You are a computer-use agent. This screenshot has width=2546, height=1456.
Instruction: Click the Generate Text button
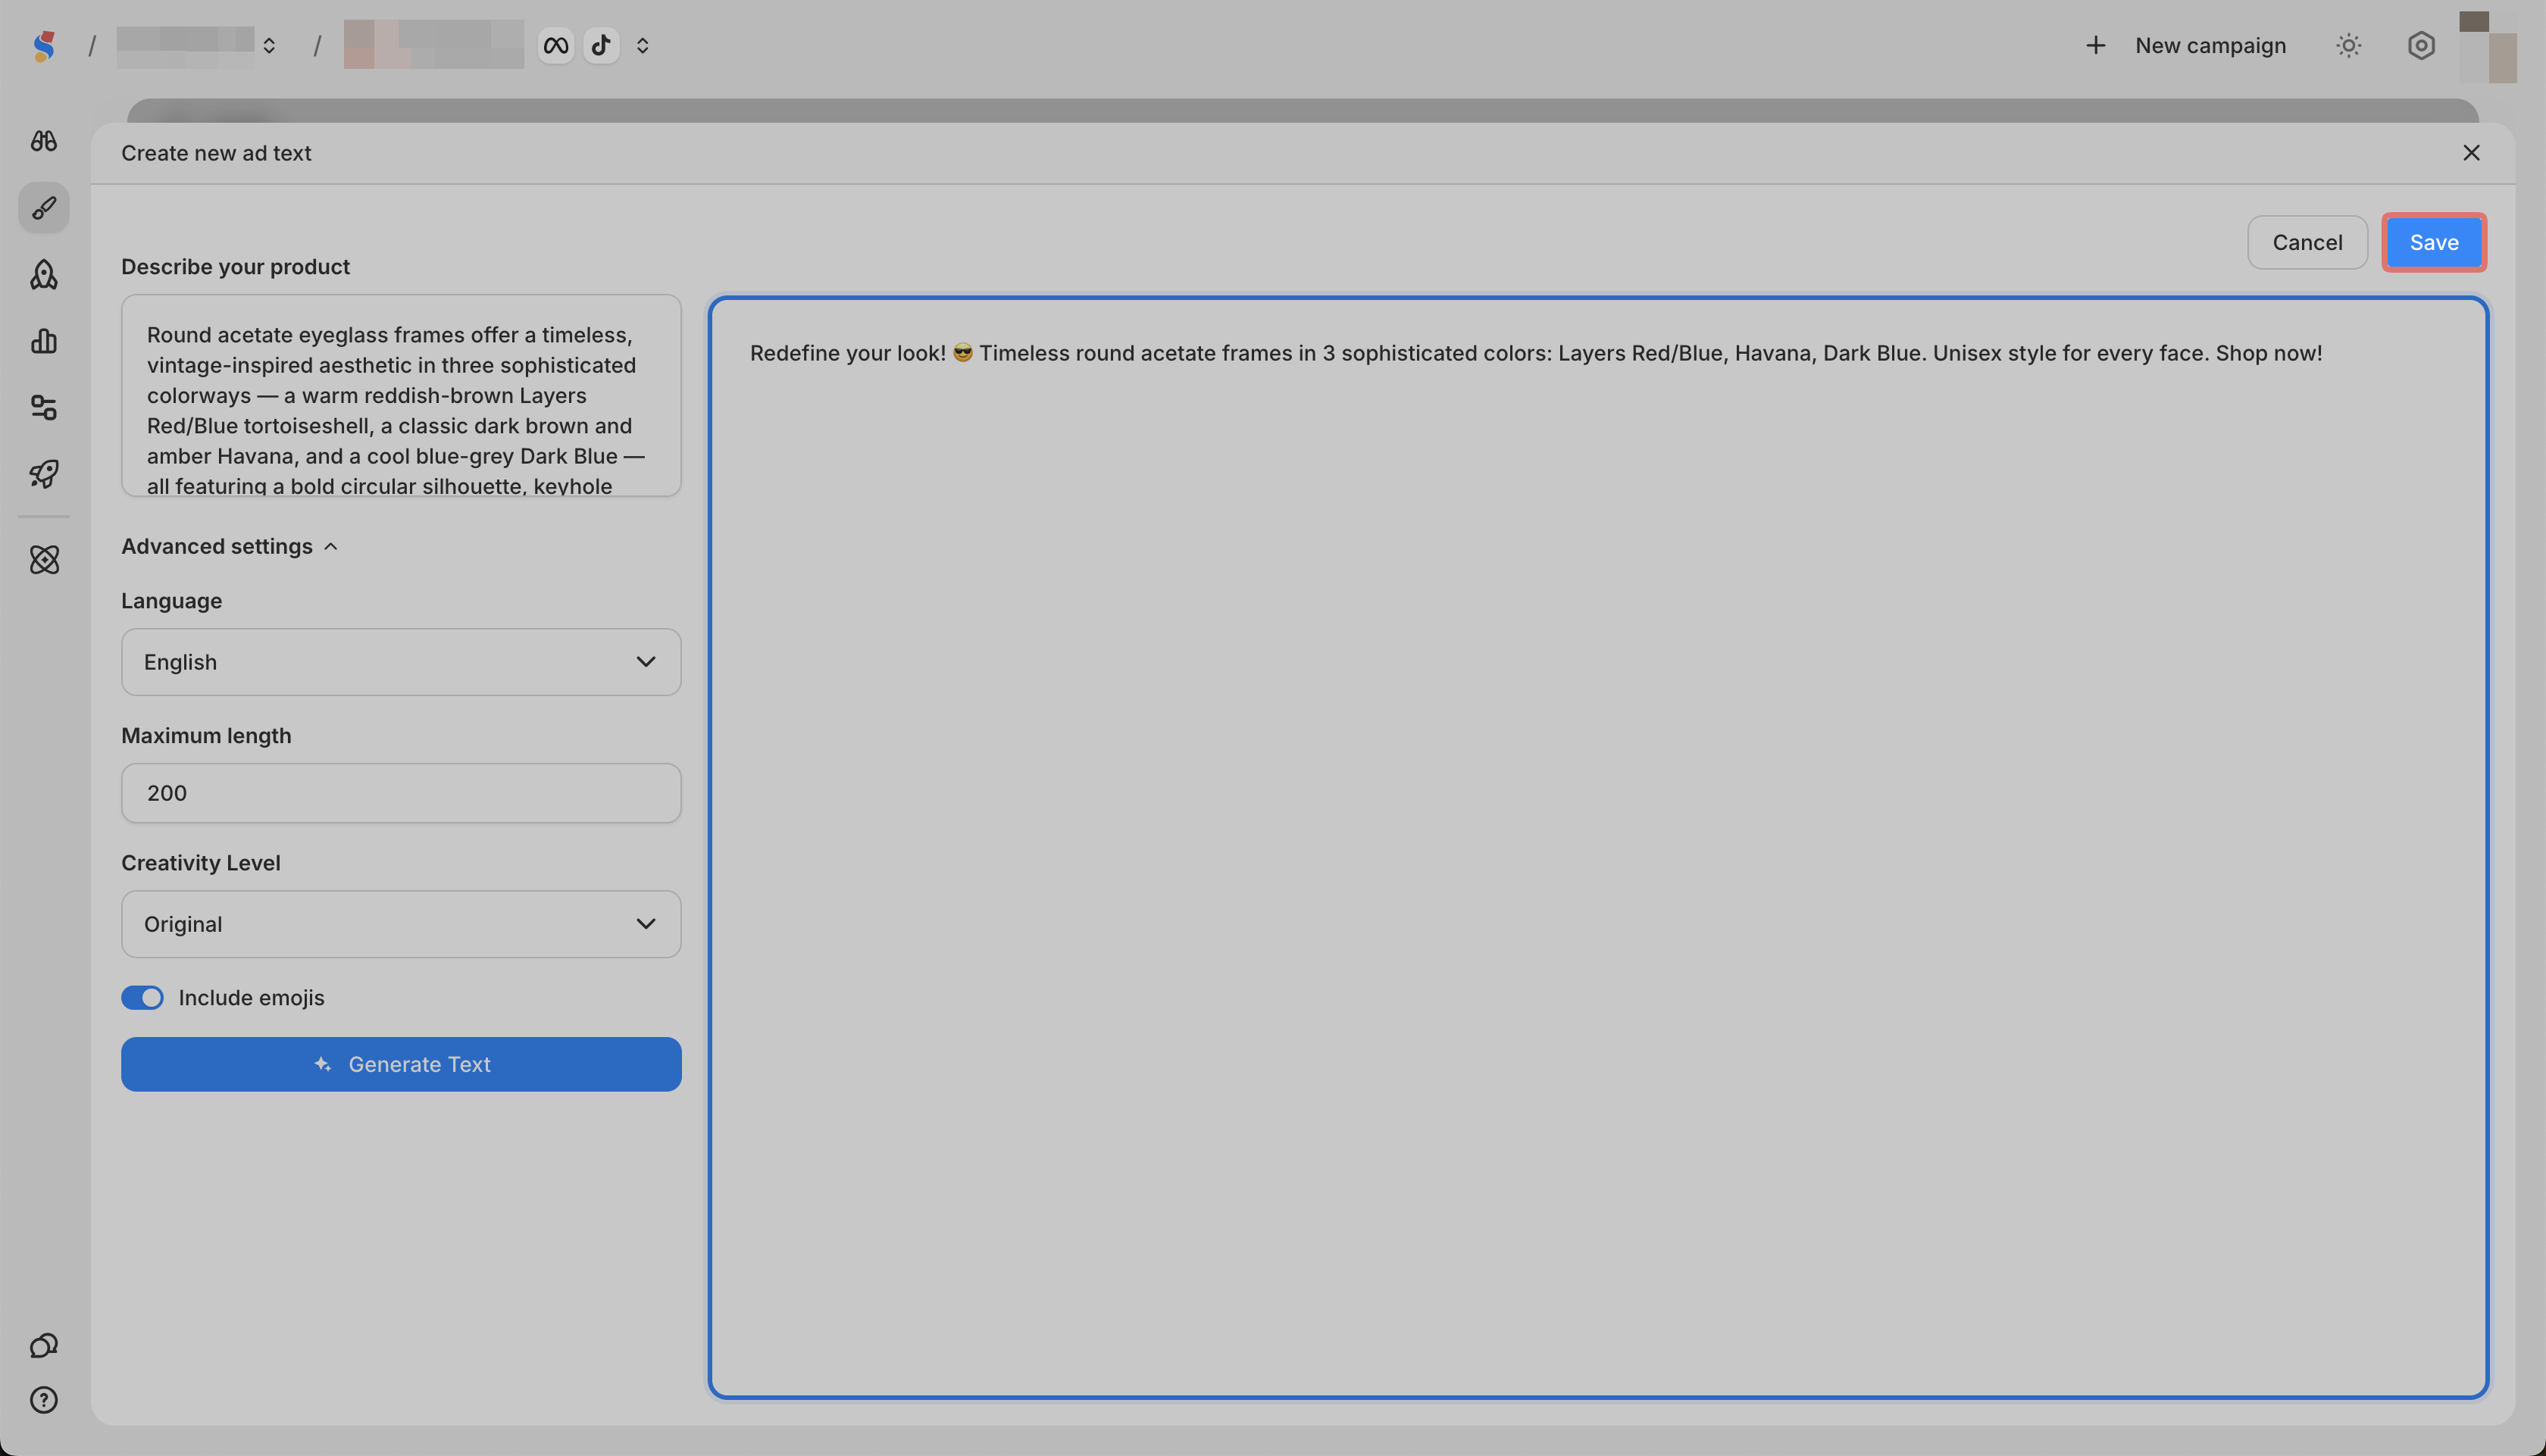pyautogui.click(x=401, y=1064)
